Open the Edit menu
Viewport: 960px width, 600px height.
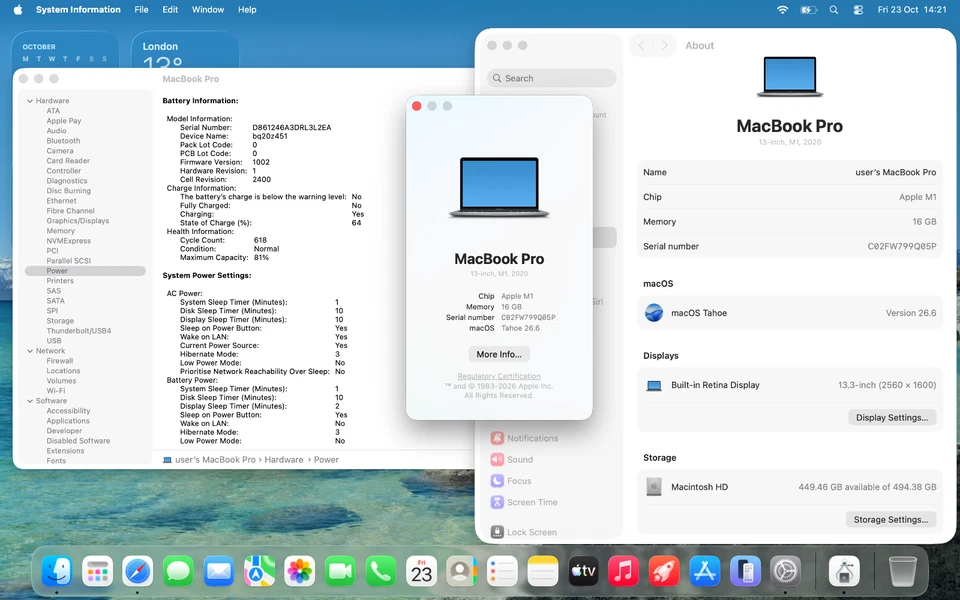coord(170,10)
